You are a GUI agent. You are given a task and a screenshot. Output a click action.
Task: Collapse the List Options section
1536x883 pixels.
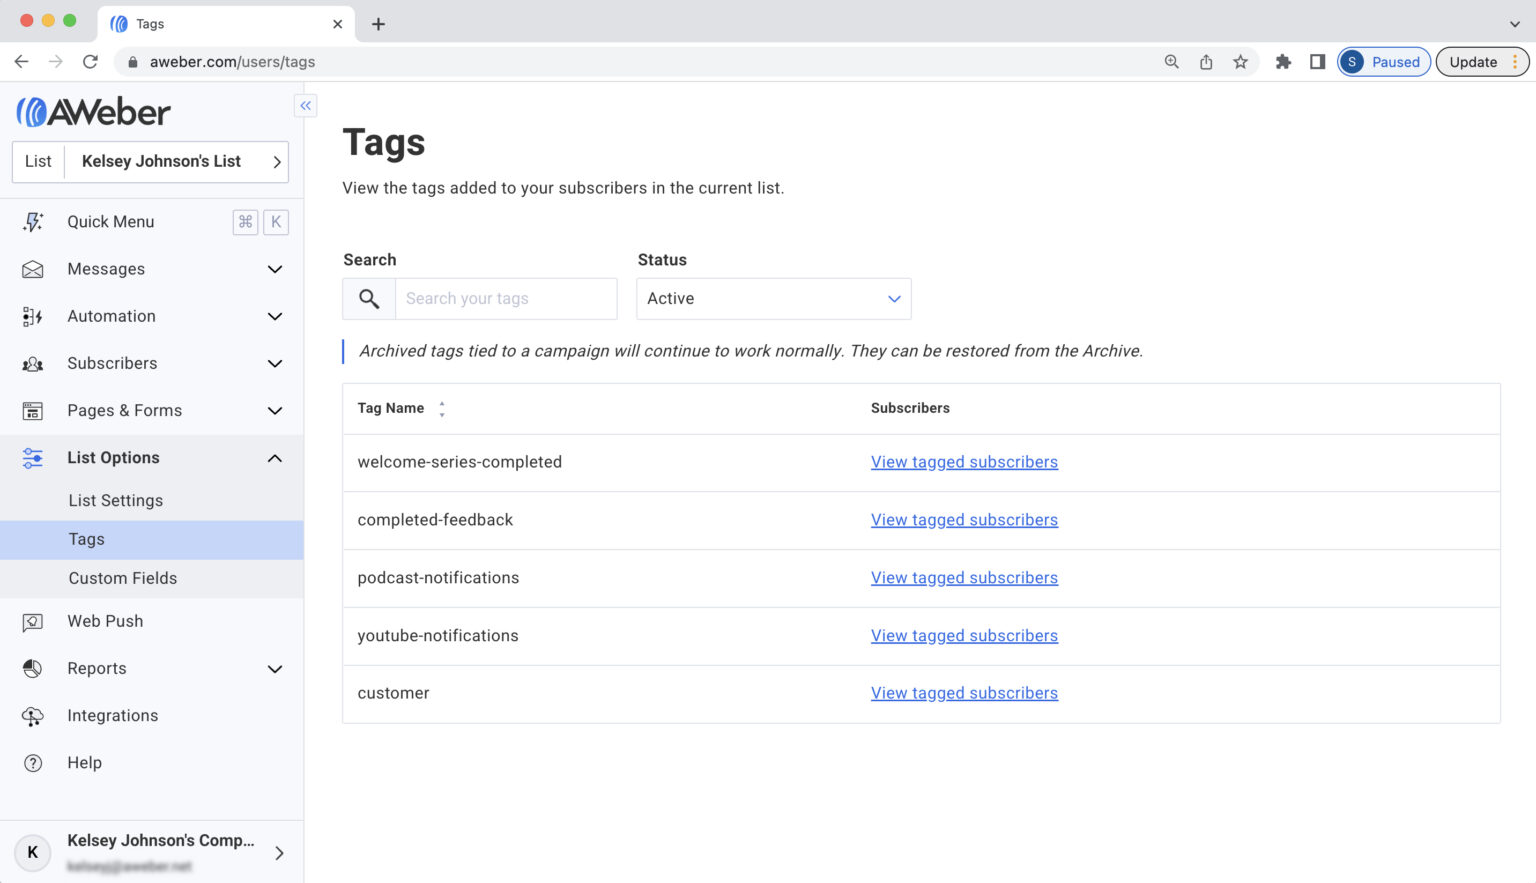[274, 457]
